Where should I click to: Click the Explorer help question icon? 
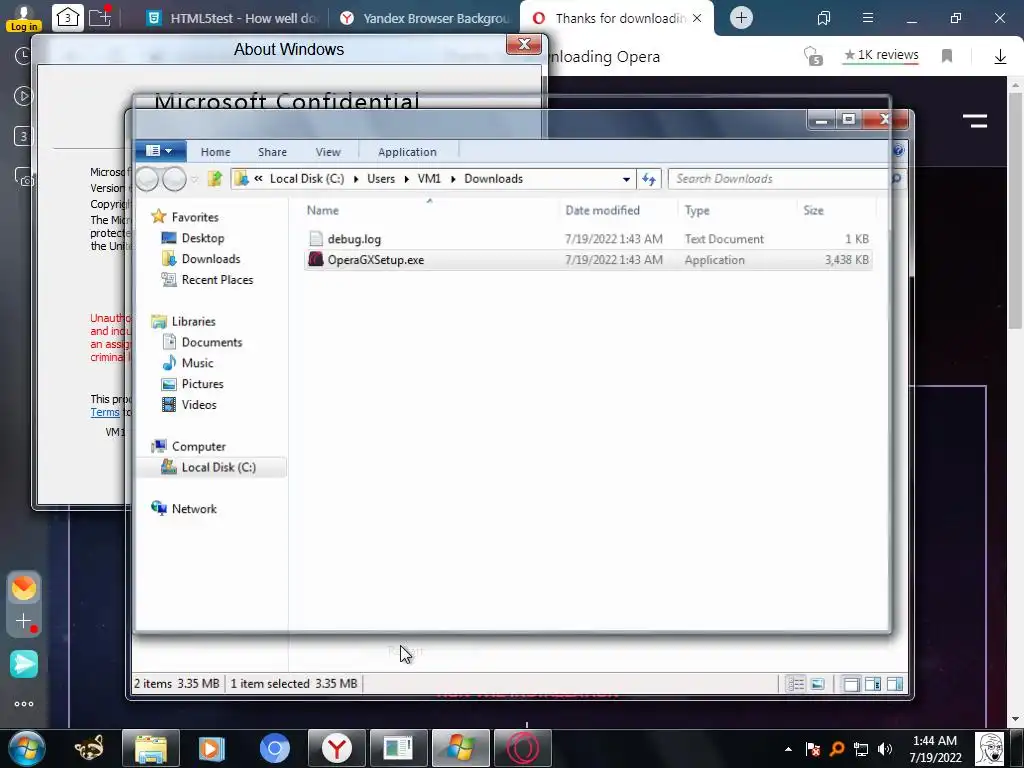click(898, 151)
